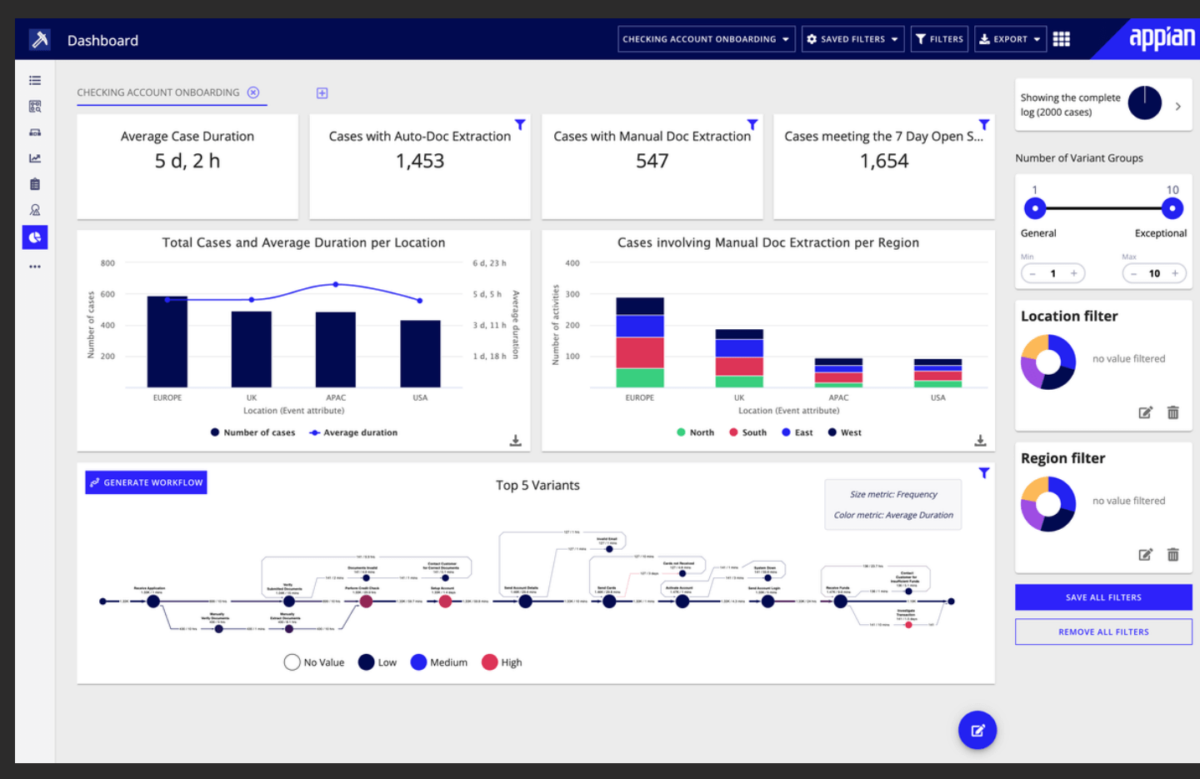Image resolution: width=1200 pixels, height=779 pixels.
Task: Open the CHECKING ACCOUNT ONBOARDING dropdown
Action: [x=706, y=39]
